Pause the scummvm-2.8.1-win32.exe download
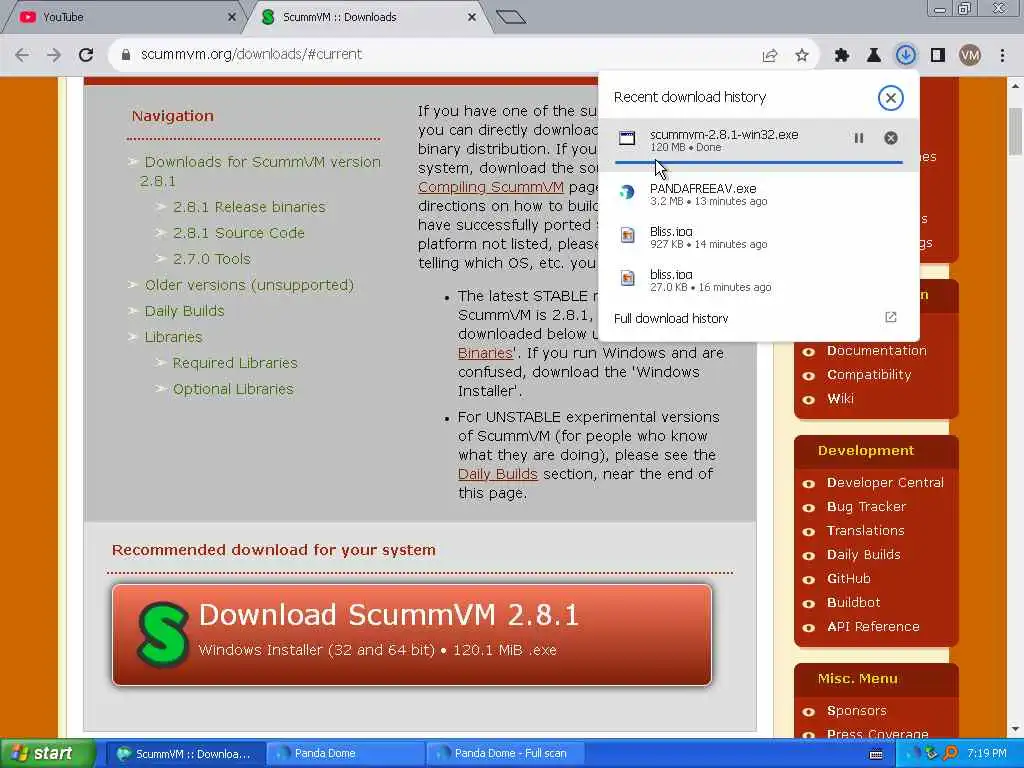1024x768 pixels. tap(859, 138)
